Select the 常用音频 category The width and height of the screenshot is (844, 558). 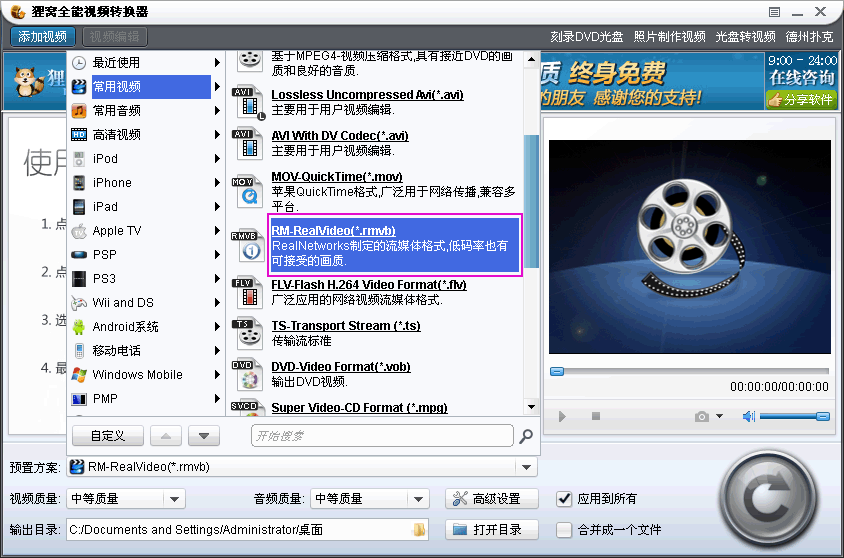tap(146, 110)
